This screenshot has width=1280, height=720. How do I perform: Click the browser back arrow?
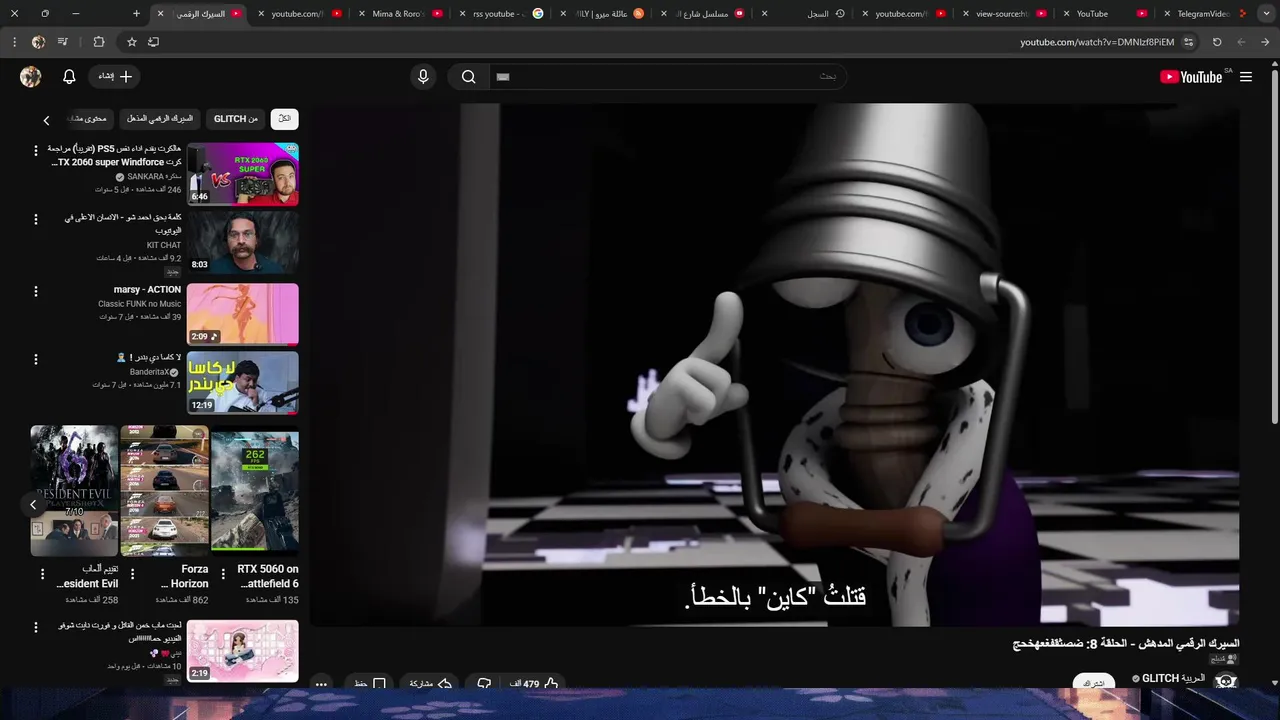(x=1266, y=42)
